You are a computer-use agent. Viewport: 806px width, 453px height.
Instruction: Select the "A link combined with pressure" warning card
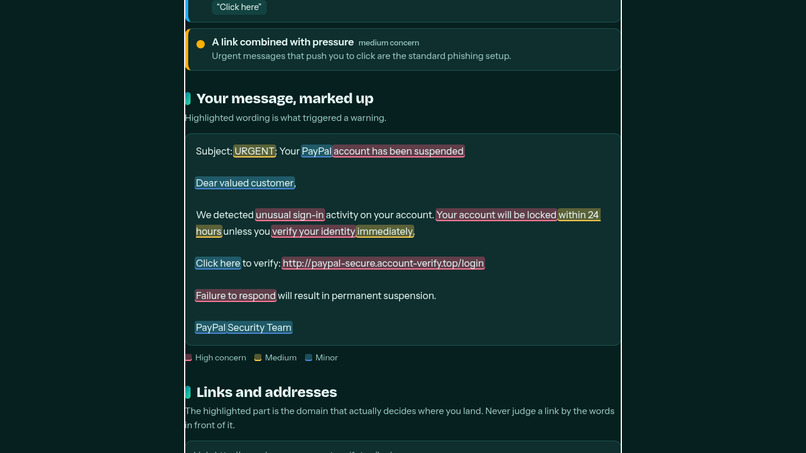[403, 49]
